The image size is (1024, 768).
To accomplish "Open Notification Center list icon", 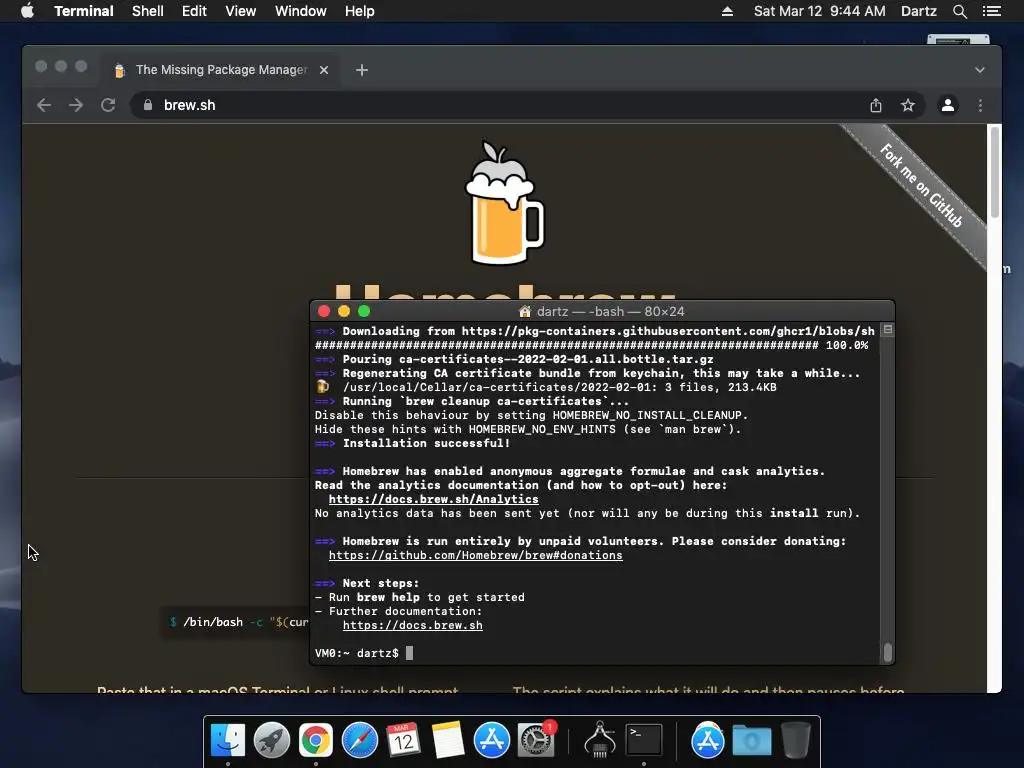I will [x=991, y=11].
